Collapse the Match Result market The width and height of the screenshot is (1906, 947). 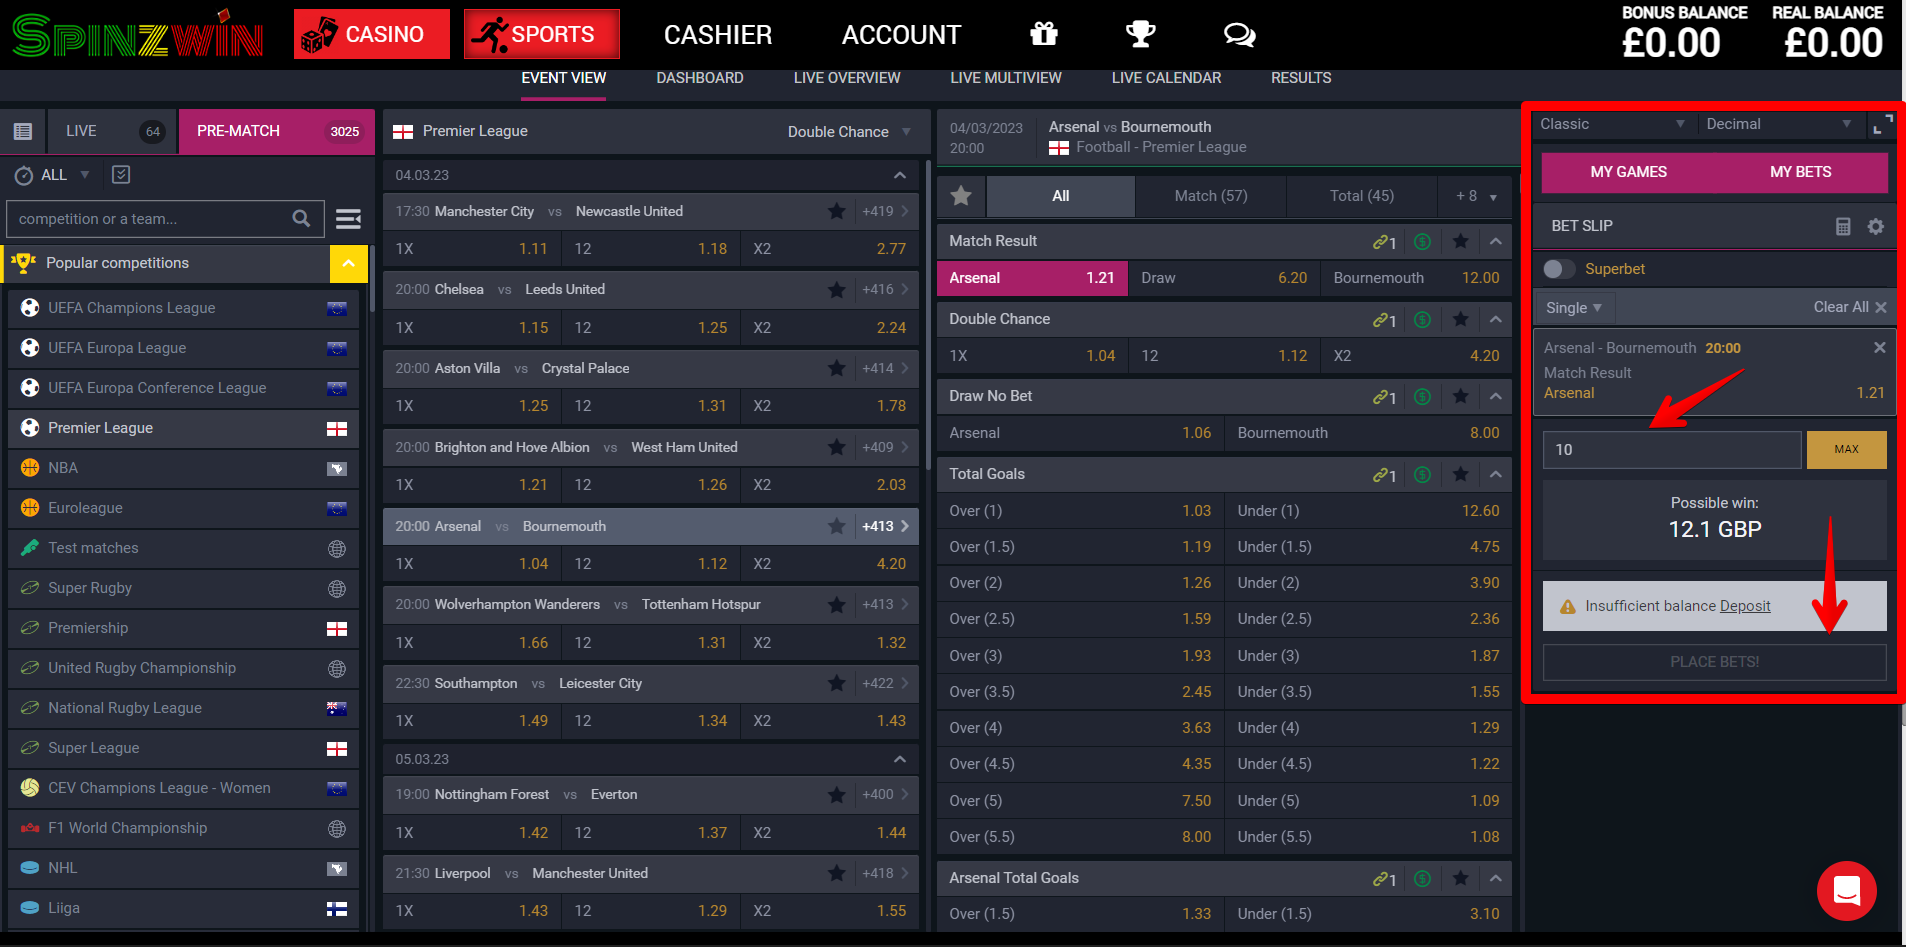[x=1496, y=241]
